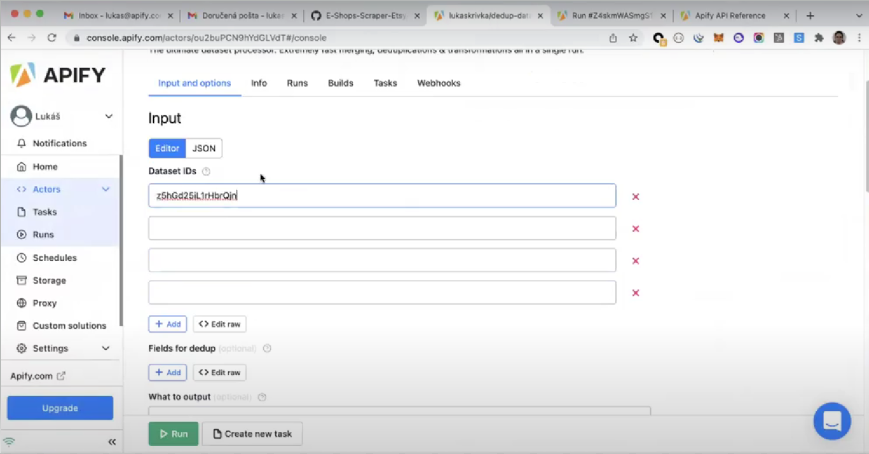The width and height of the screenshot is (869, 454).
Task: Click fourth empty Dataset ID field
Action: coord(382,293)
